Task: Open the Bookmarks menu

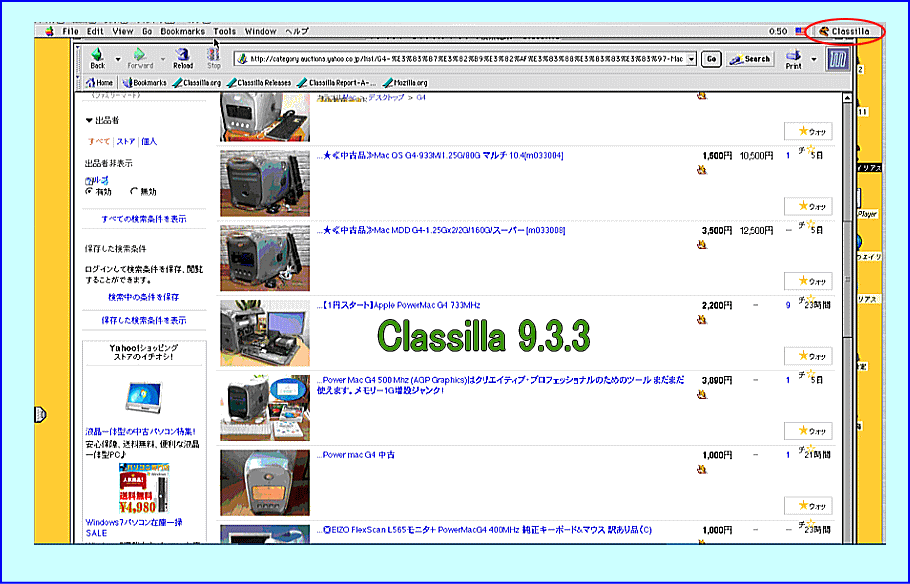Action: click(182, 31)
